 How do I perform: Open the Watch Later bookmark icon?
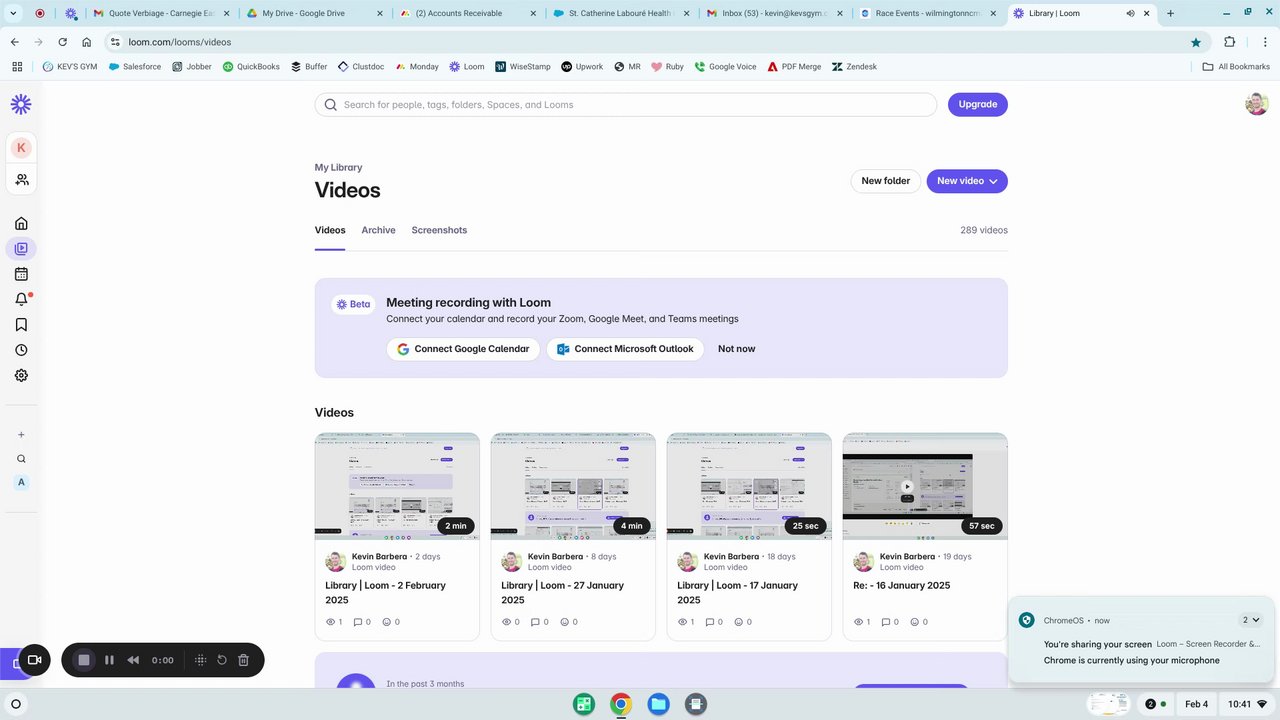(21, 325)
